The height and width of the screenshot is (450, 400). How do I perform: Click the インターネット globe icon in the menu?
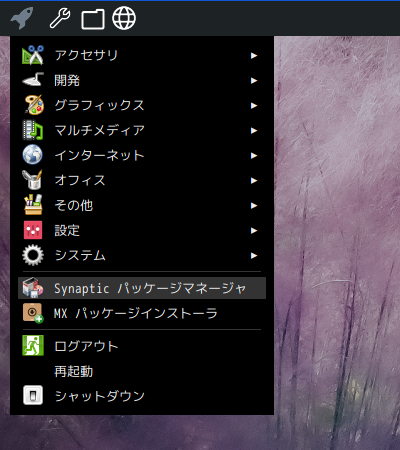[x=33, y=155]
